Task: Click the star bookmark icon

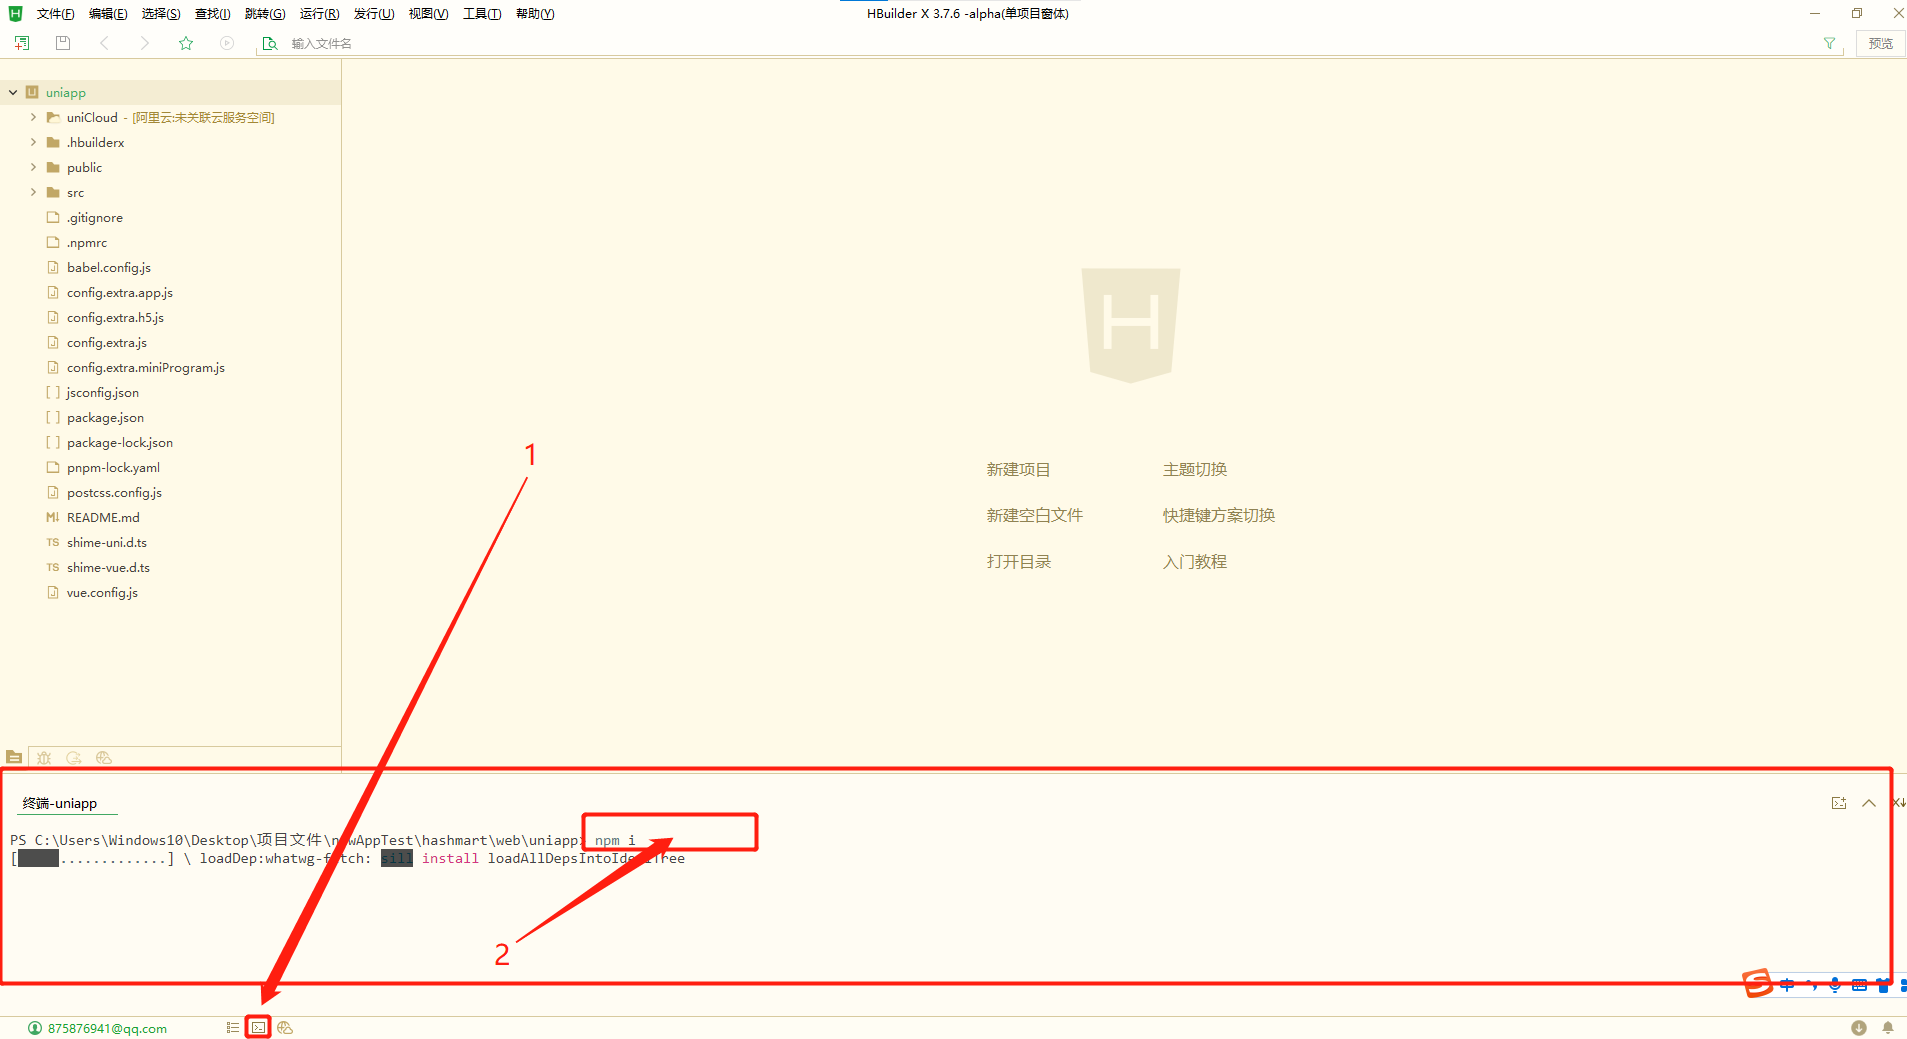Action: [186, 43]
